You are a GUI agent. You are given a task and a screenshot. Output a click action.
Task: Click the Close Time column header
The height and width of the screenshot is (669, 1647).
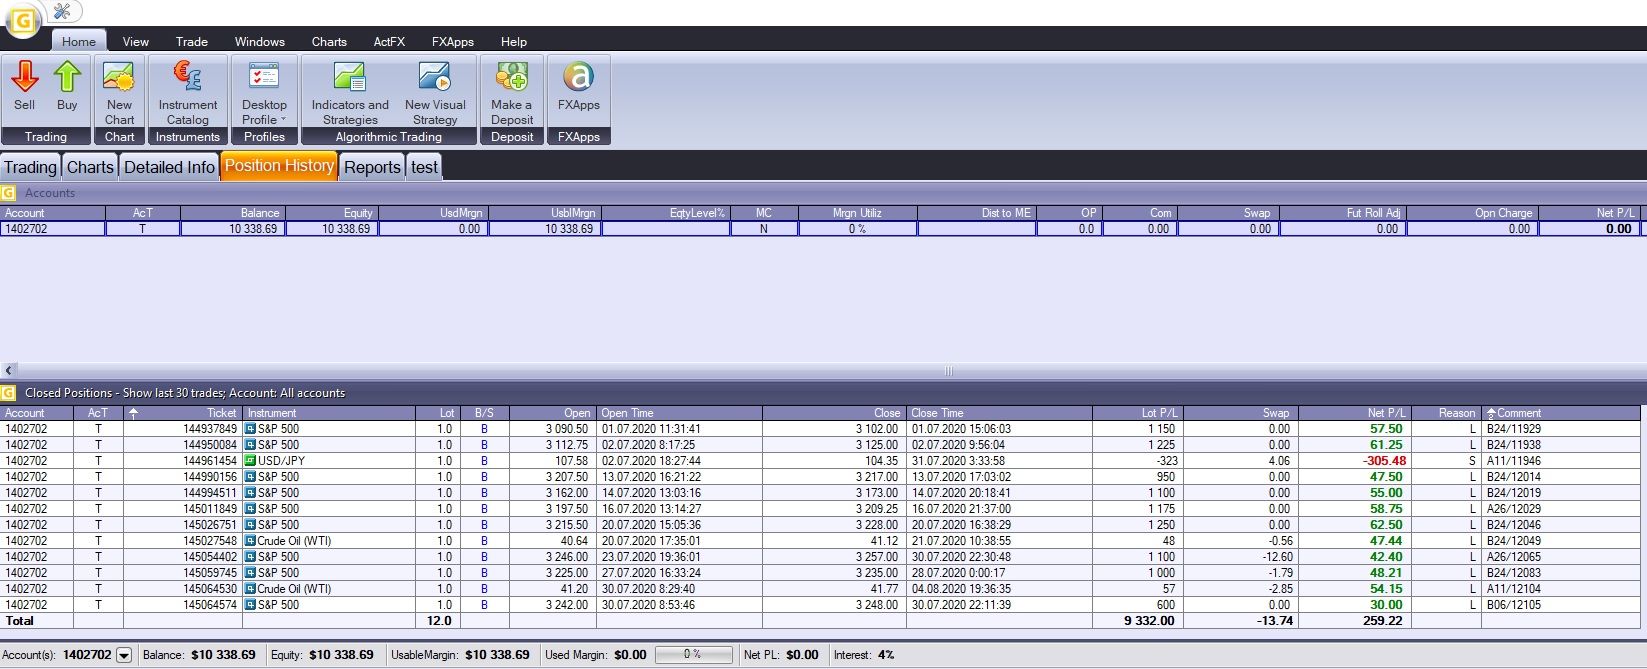coord(999,413)
